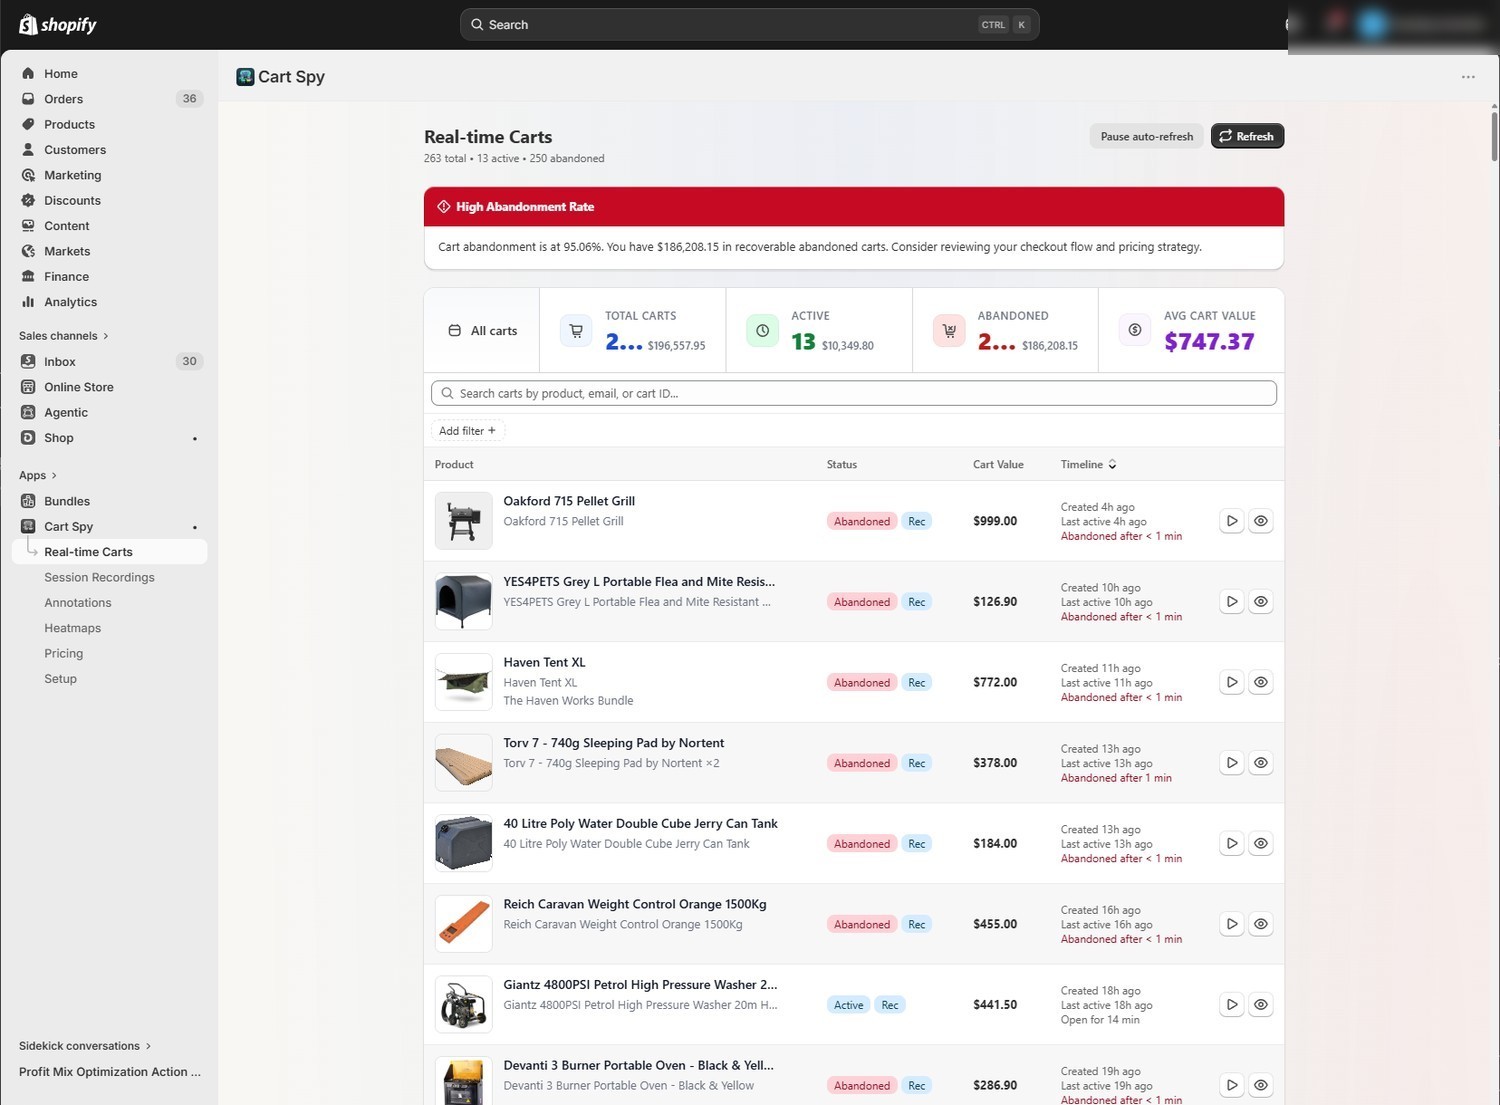This screenshot has height=1105, width=1500.
Task: Search carts by product, email, or ID
Action: (x=854, y=393)
